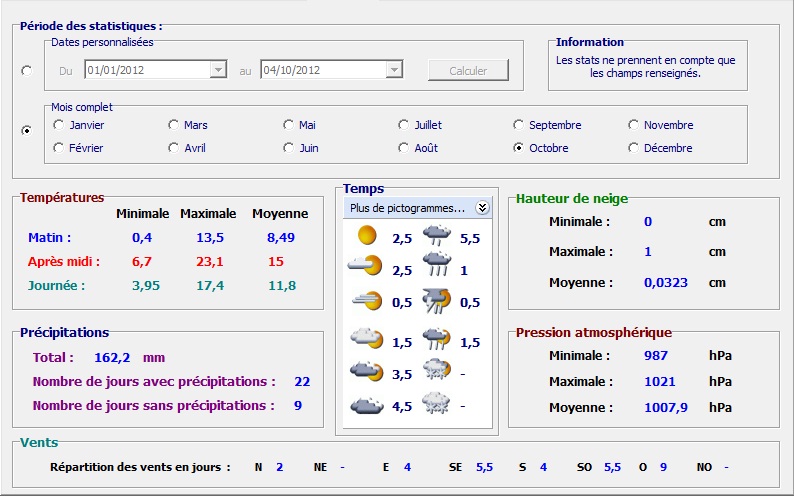Screen dimensions: 794x496
Task: Click the SO wind value 5,5
Action: (613, 467)
